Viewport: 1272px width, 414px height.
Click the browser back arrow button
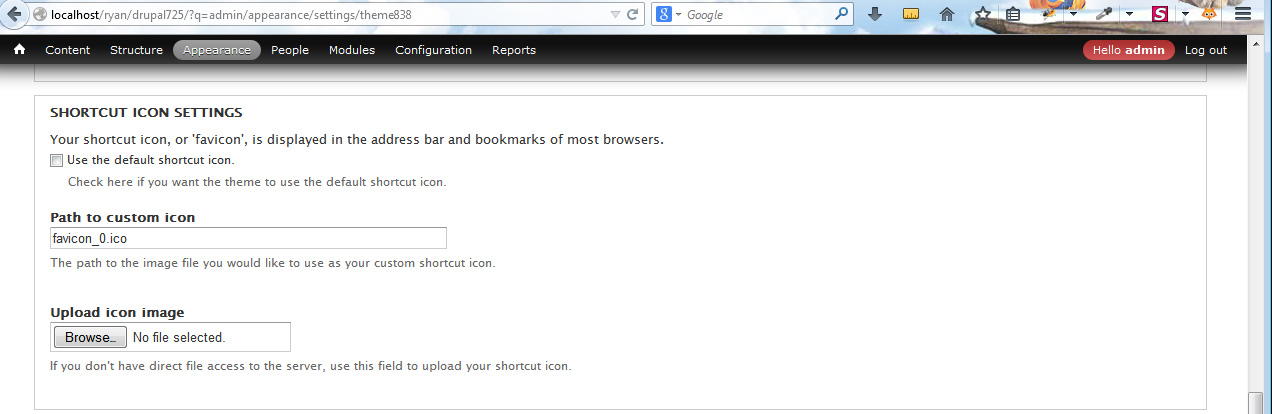(x=14, y=15)
